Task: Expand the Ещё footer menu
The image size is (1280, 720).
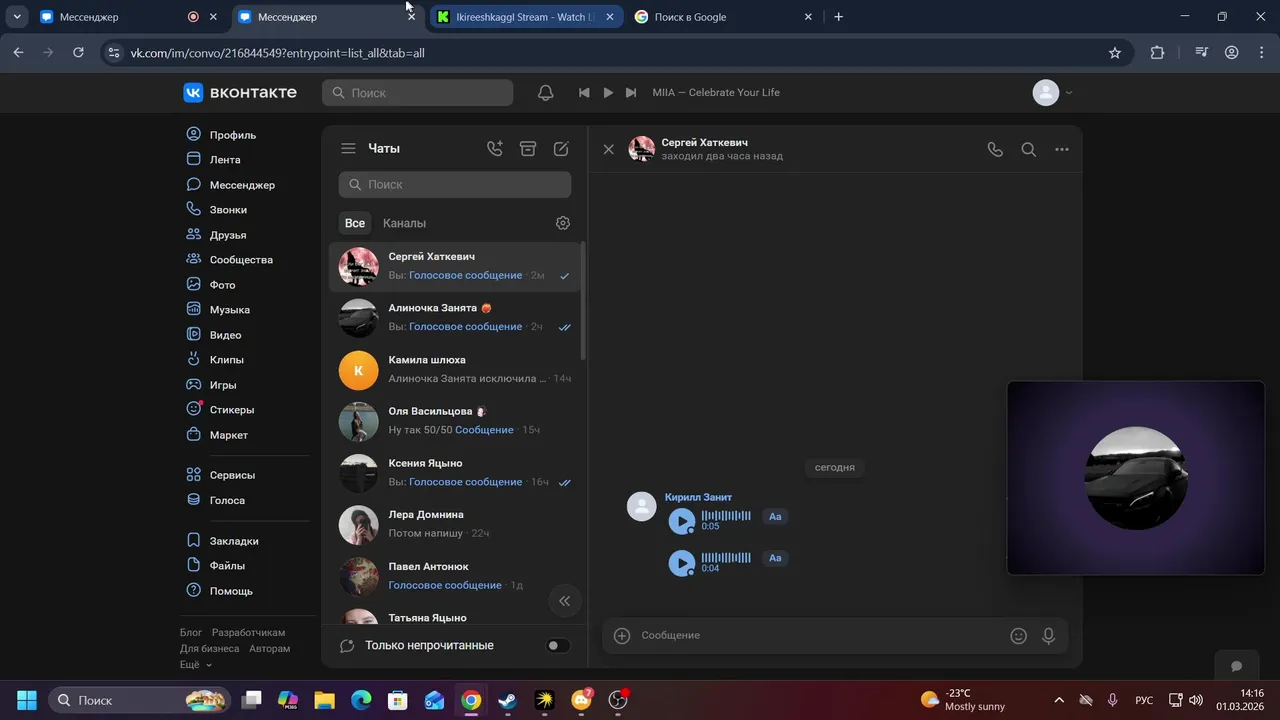Action: 195,664
